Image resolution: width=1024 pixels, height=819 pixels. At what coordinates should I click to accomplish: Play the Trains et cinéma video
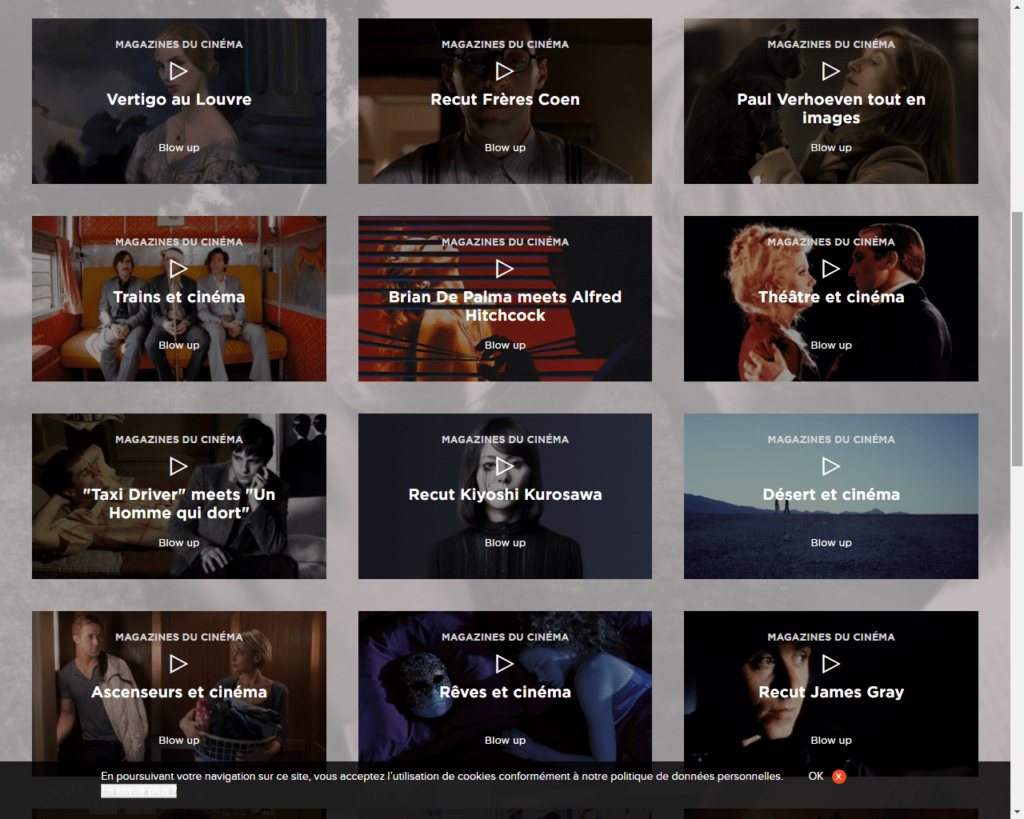(x=178, y=268)
